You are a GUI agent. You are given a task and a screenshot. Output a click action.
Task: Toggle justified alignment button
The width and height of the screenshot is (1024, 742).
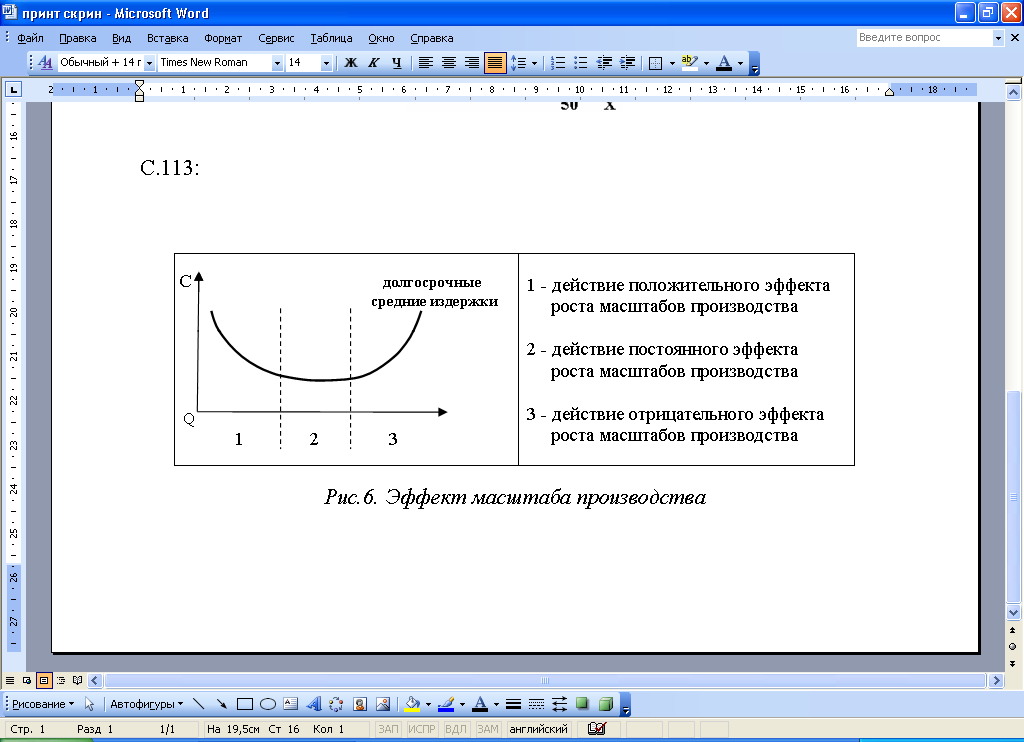tap(495, 63)
